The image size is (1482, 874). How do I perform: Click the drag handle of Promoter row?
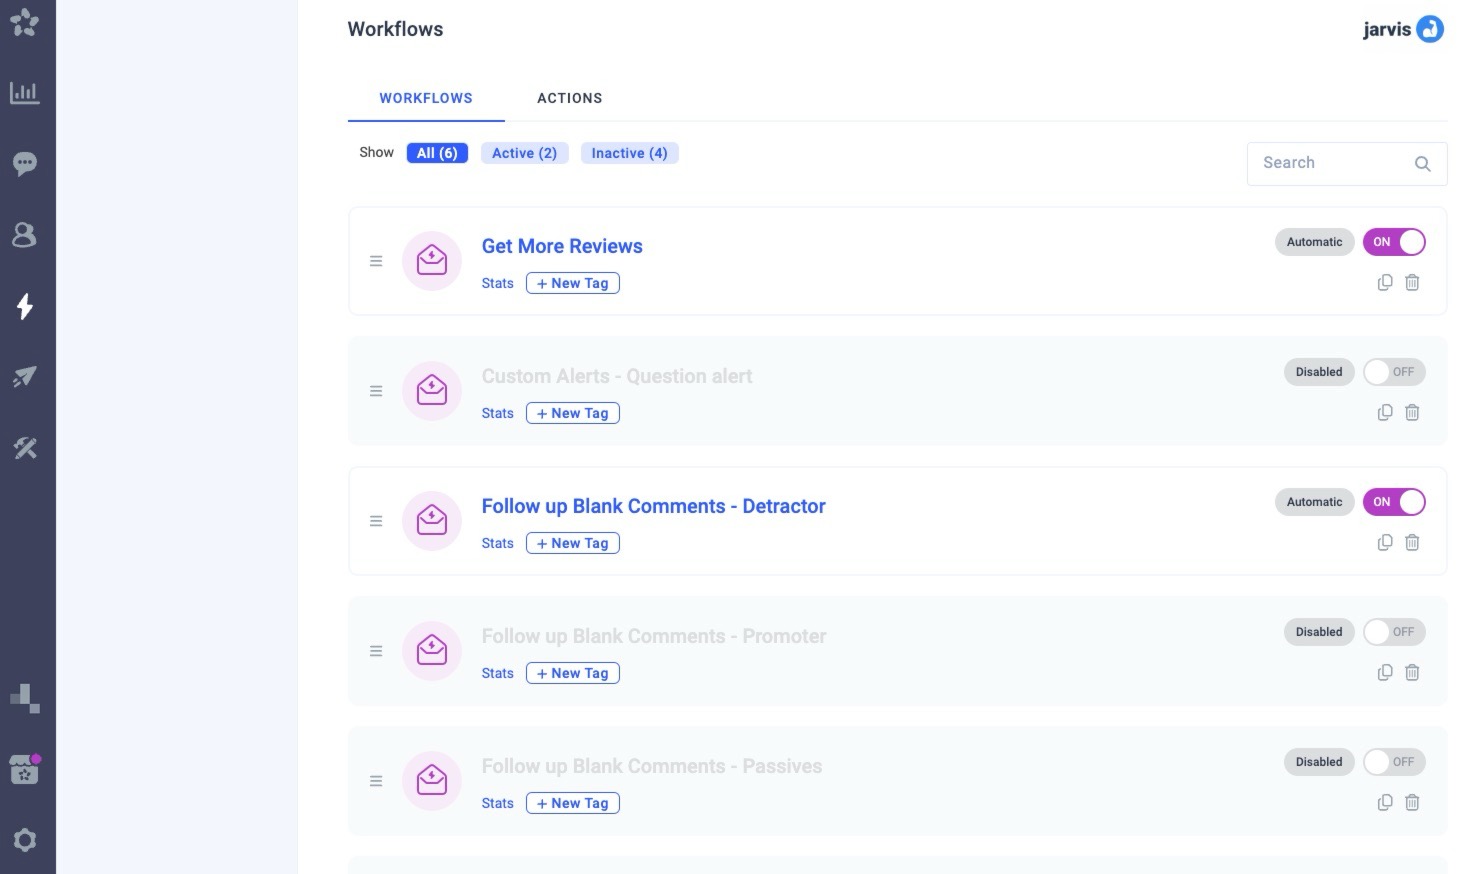(x=376, y=651)
